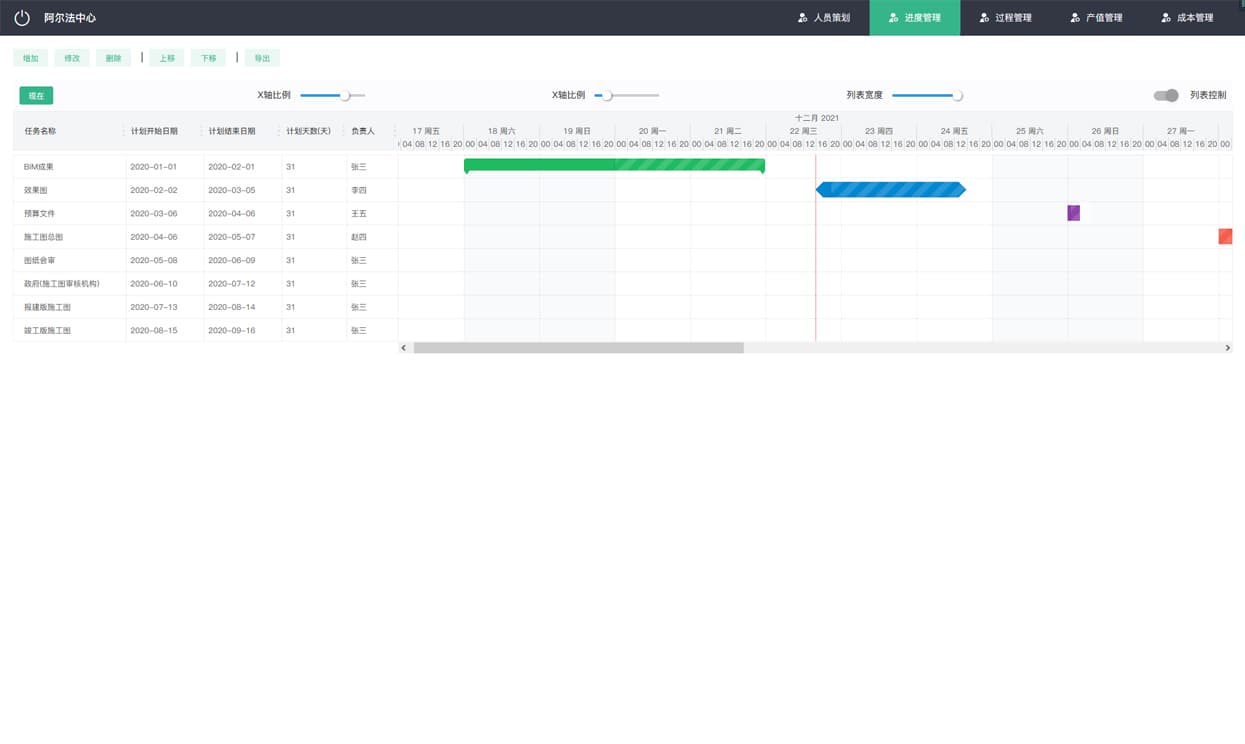Click the purple 预算文件 Gantt block
The height and width of the screenshot is (744, 1245).
[1073, 213]
